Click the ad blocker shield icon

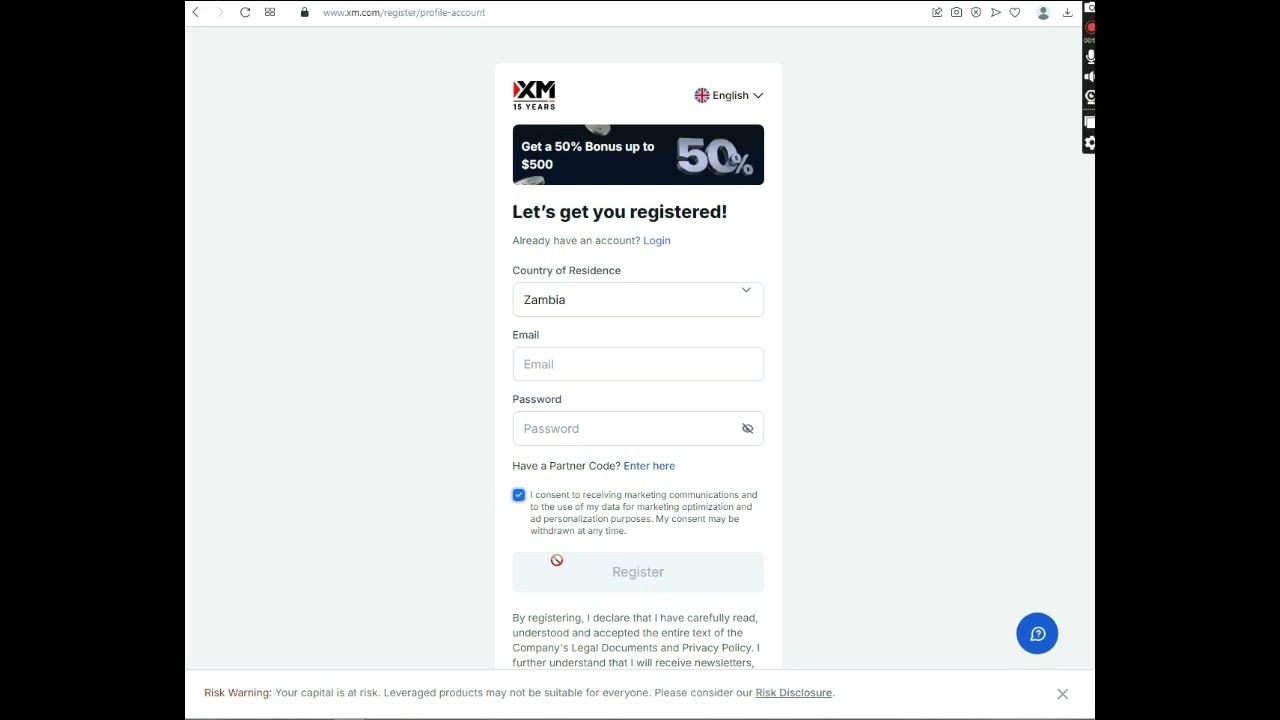(976, 12)
